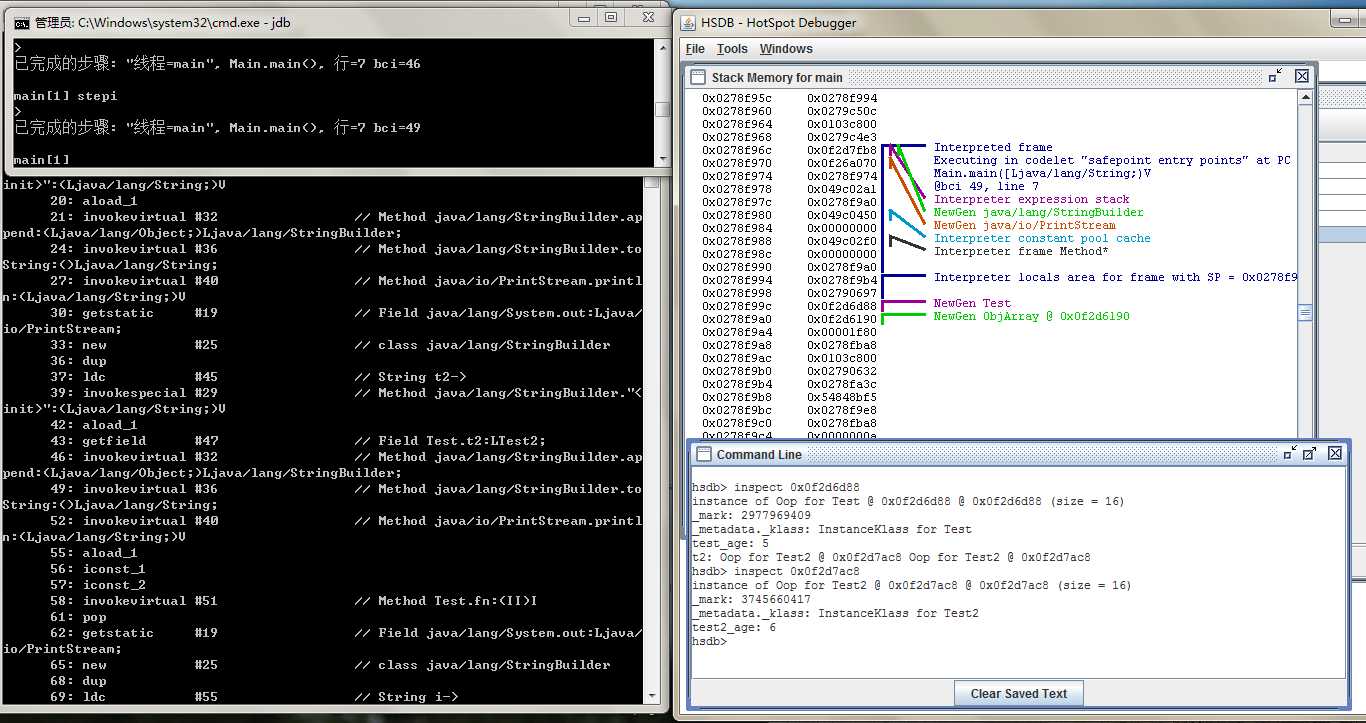Select 'Interpreter locals area for frame' annotation

click(x=1116, y=277)
